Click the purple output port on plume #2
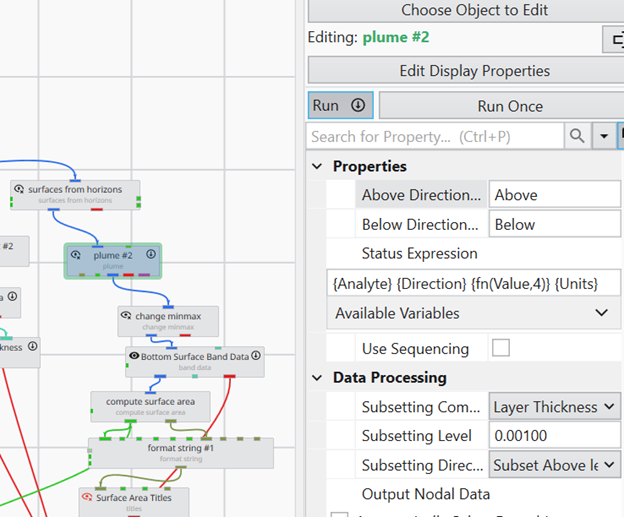Viewport: 624px width, 517px height. tap(144, 275)
